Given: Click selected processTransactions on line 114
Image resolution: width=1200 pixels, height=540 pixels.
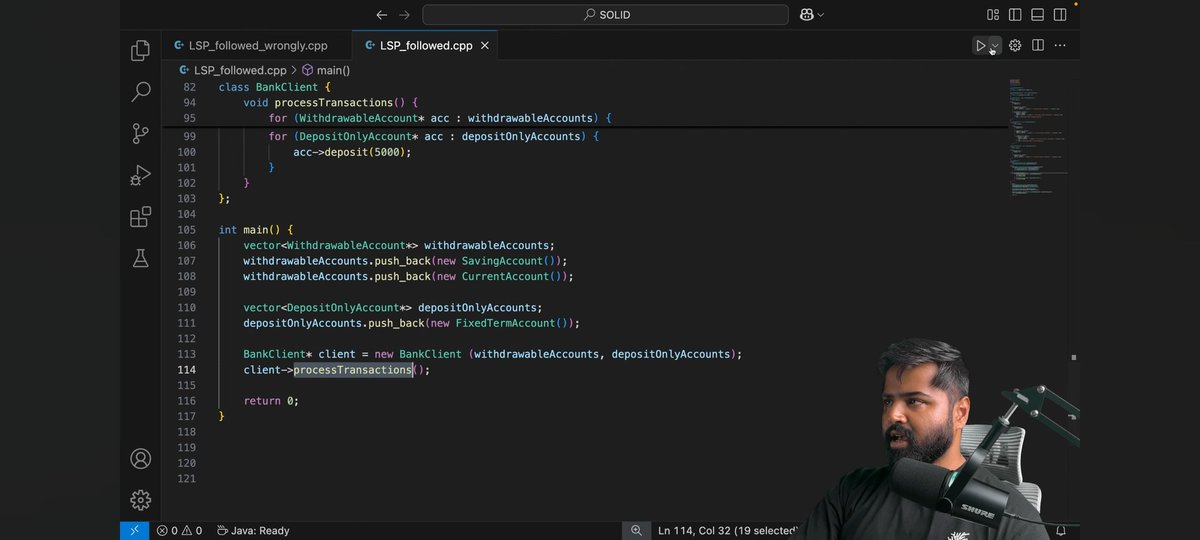Looking at the screenshot, I should coord(353,370).
